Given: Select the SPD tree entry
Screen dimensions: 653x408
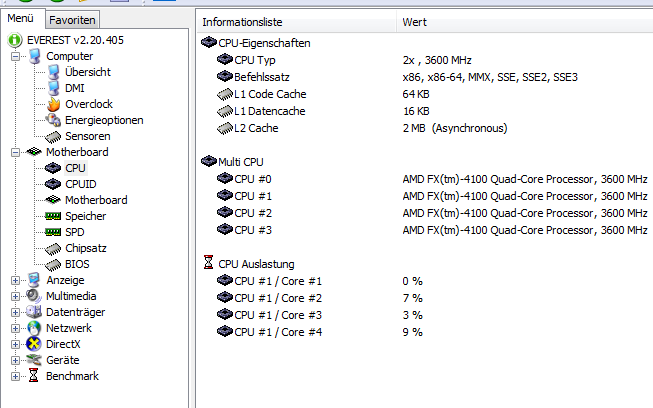Looking at the screenshot, I should coord(75,232).
